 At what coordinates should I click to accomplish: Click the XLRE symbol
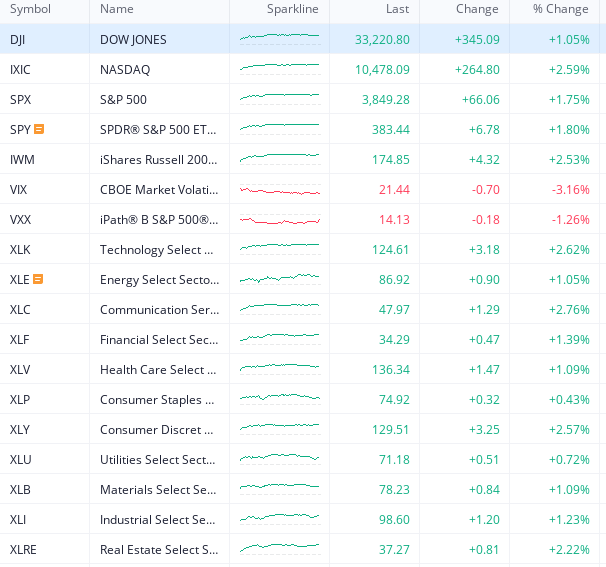coord(23,550)
